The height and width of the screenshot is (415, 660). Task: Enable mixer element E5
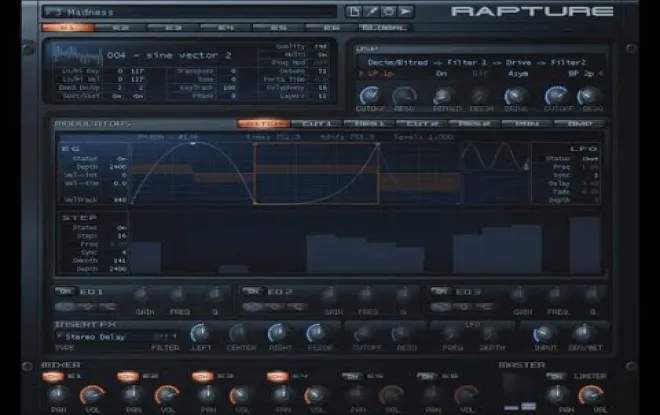click(352, 376)
